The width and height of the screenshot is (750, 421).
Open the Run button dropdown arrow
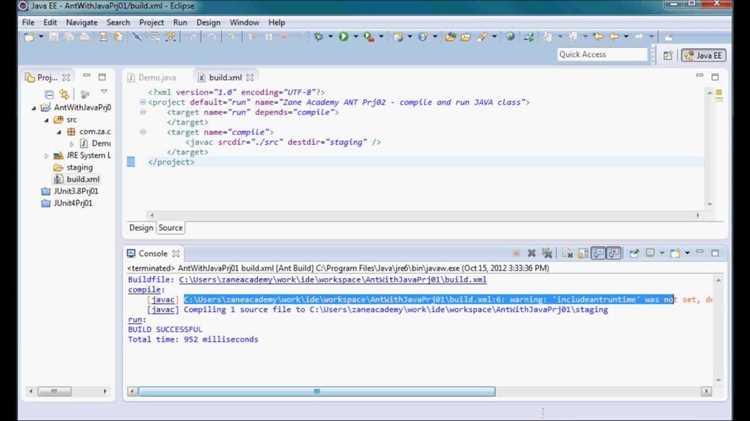click(x=355, y=36)
